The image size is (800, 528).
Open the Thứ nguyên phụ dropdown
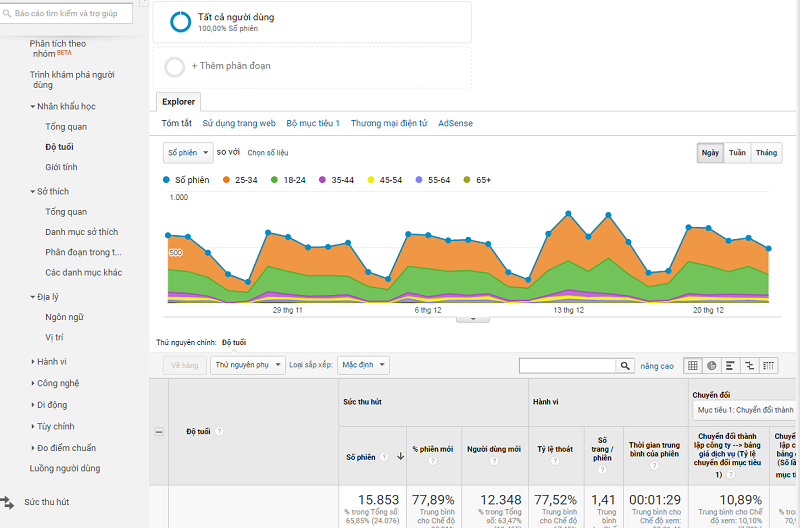pos(248,366)
